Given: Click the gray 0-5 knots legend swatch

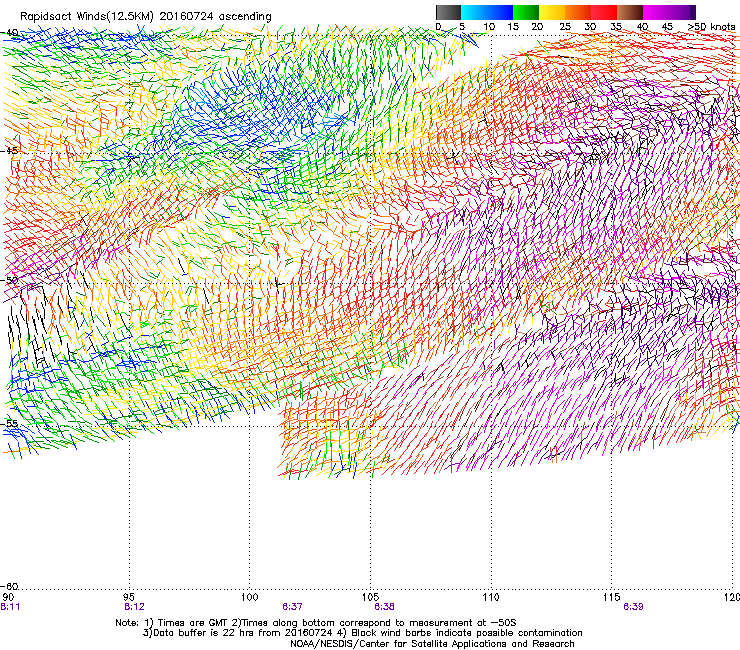Looking at the screenshot, I should coord(448,12).
